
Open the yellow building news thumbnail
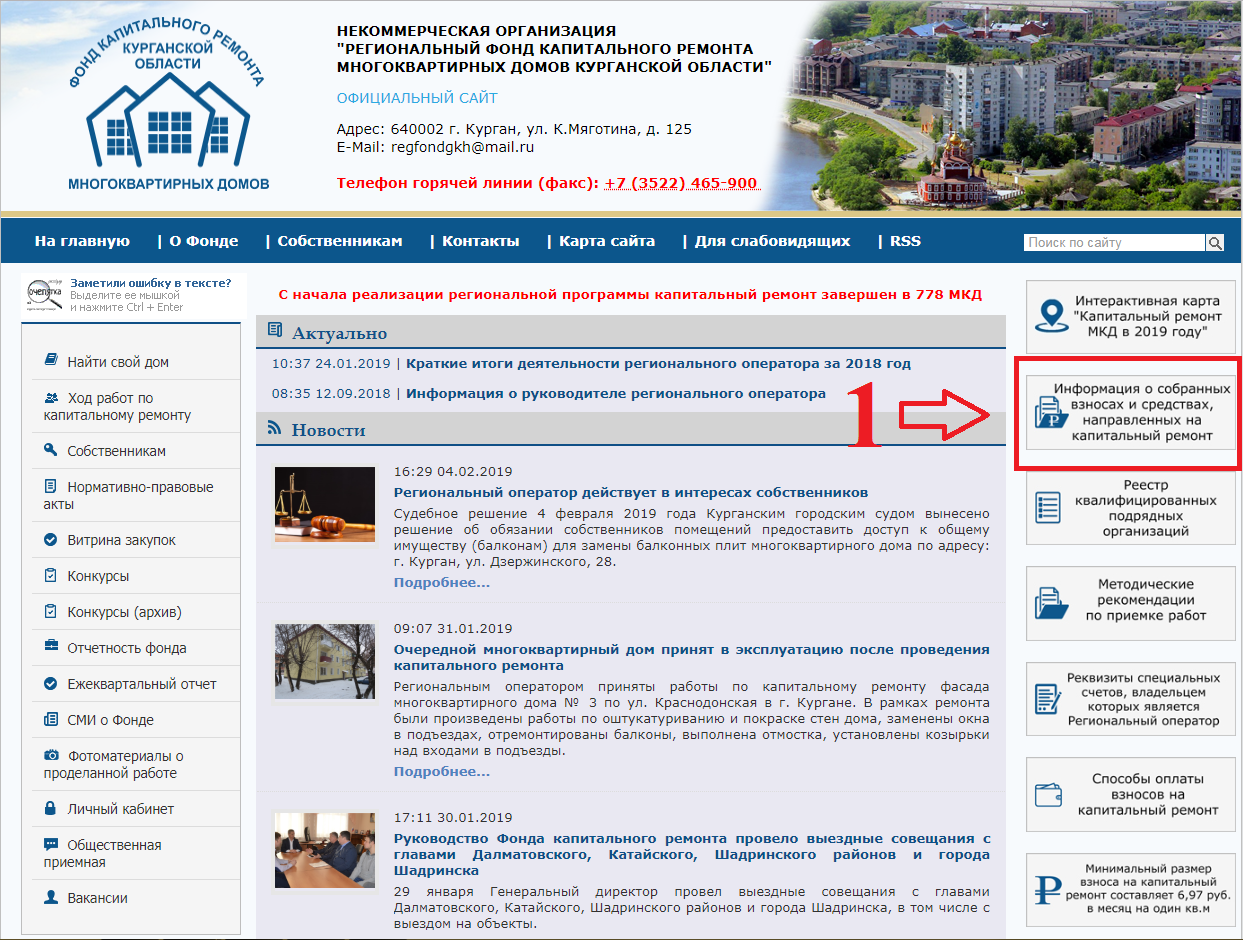[x=325, y=662]
